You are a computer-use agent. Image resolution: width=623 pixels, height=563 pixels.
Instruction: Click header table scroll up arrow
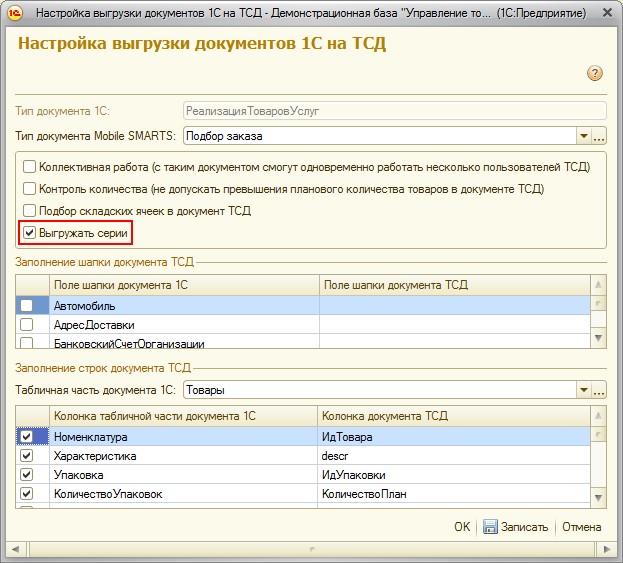coord(598,284)
